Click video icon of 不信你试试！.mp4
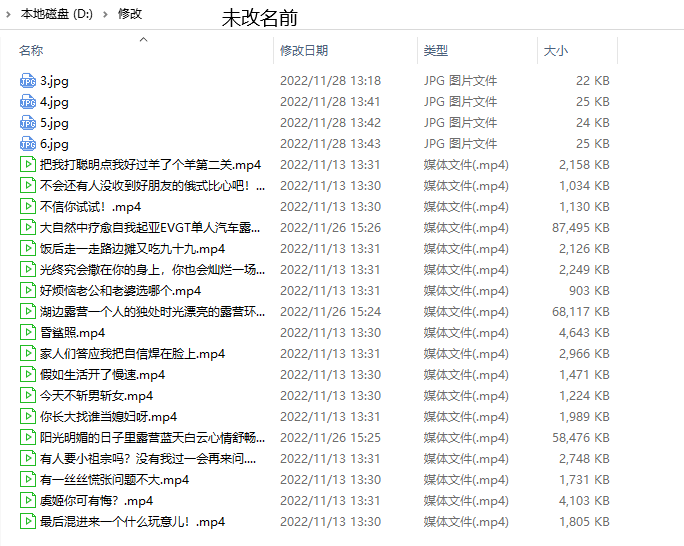The image size is (684, 546). 28,206
